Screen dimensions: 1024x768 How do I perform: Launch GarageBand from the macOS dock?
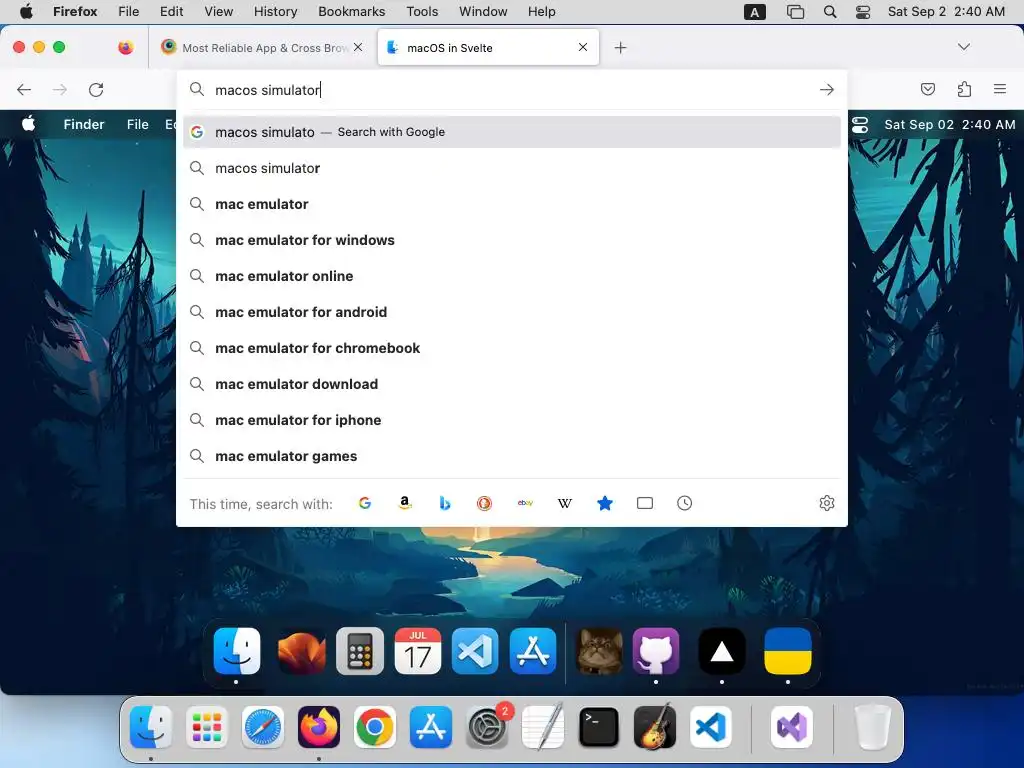[x=654, y=726]
